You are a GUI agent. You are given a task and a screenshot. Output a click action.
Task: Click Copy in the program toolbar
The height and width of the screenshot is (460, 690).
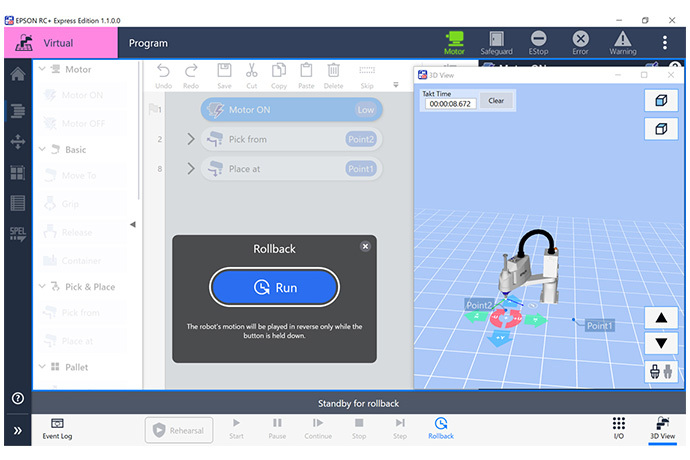pos(279,76)
